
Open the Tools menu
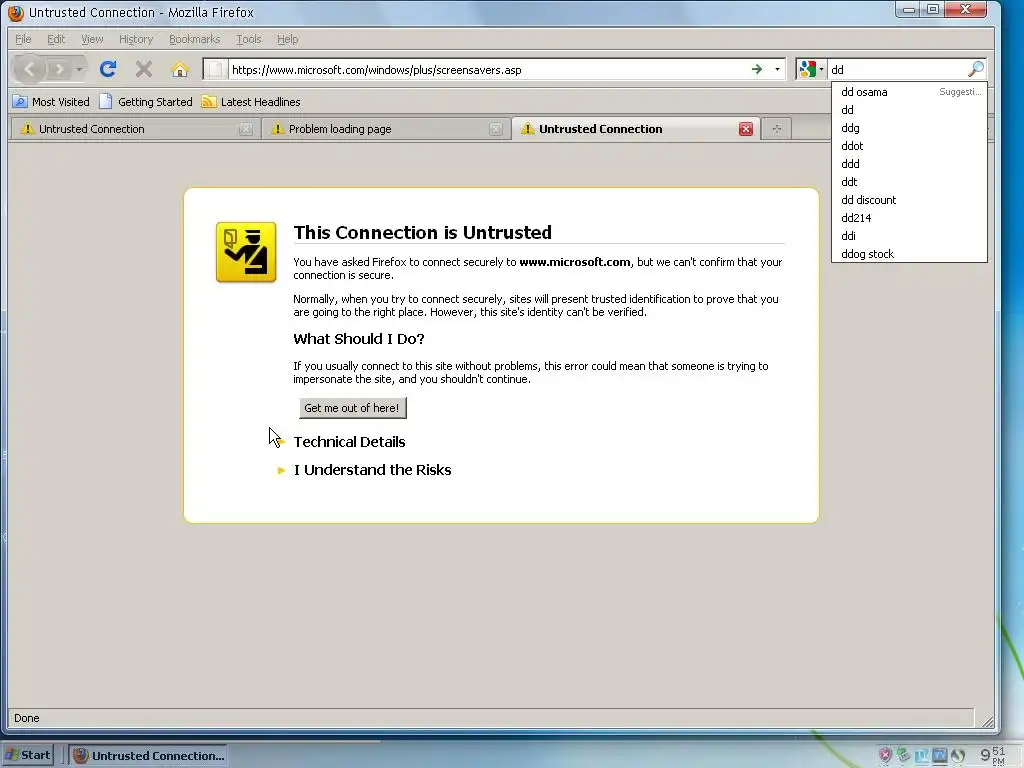coord(249,39)
